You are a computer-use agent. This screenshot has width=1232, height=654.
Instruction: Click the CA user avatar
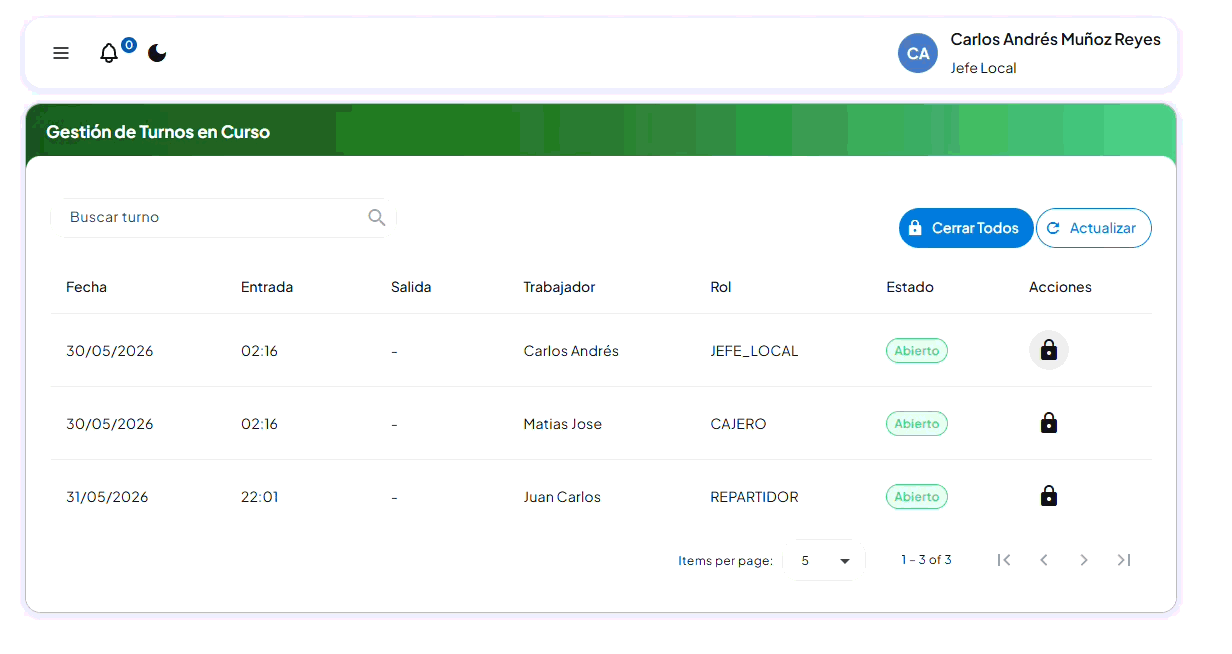tap(918, 53)
